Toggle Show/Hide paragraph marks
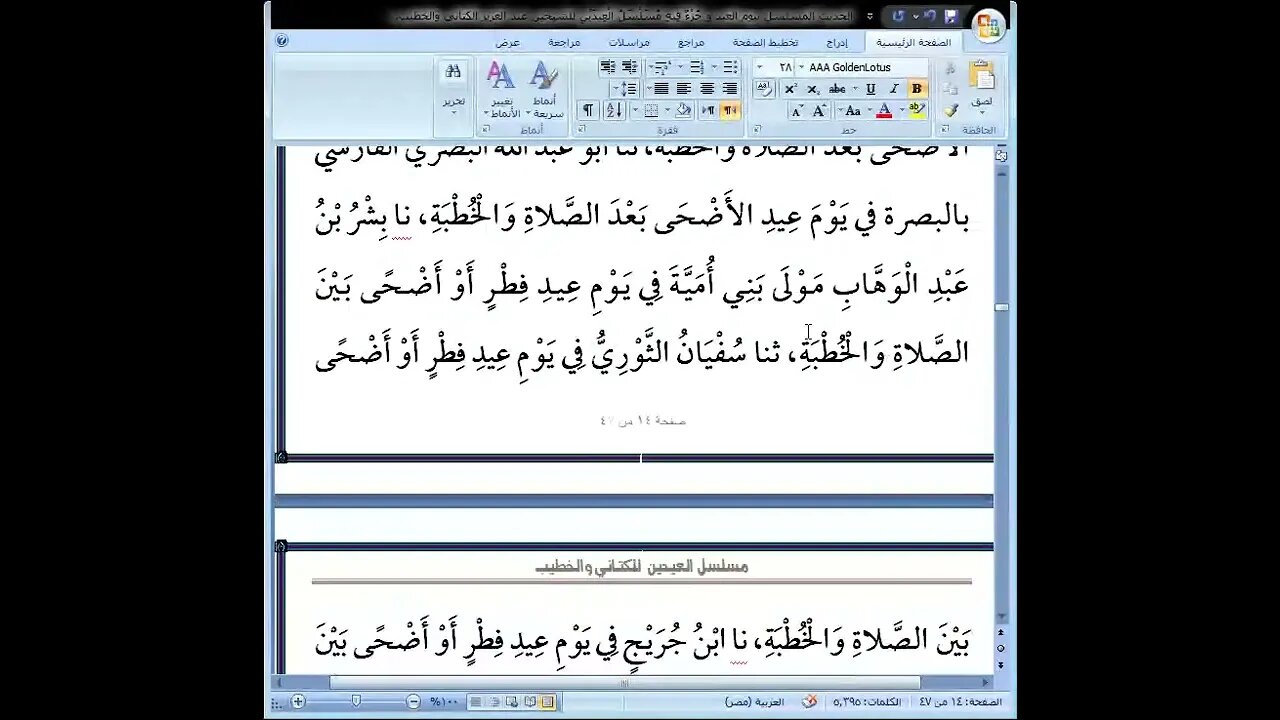The image size is (1280, 720). [587, 110]
